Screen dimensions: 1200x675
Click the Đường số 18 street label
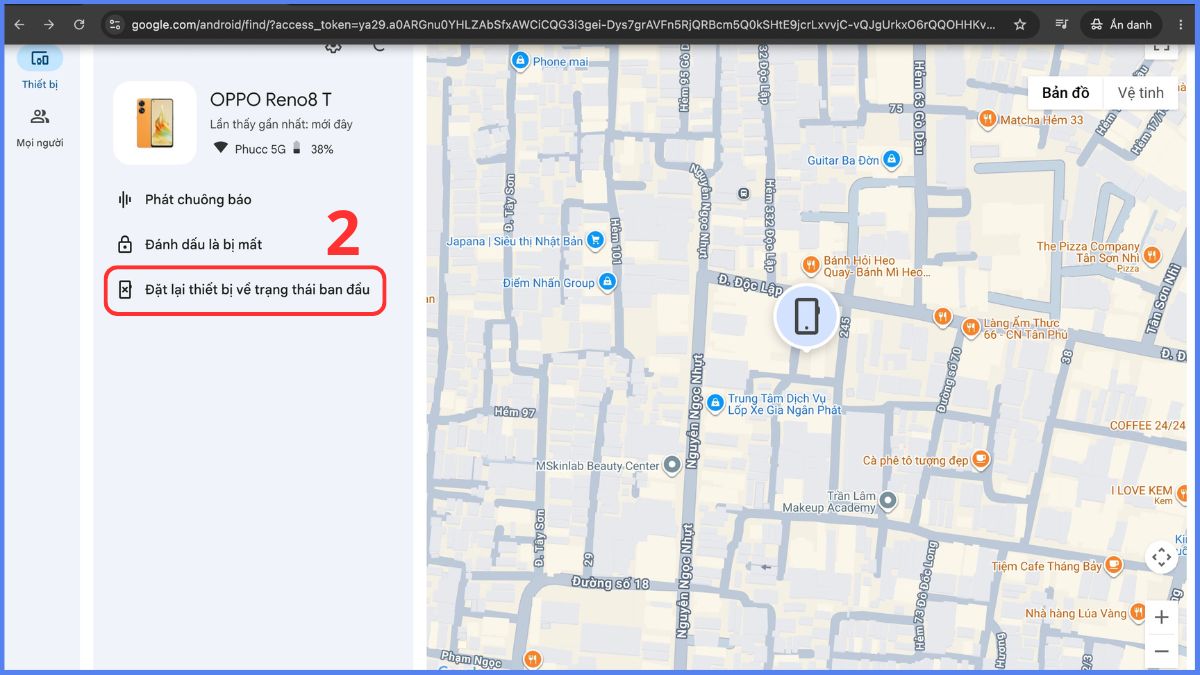pos(610,582)
